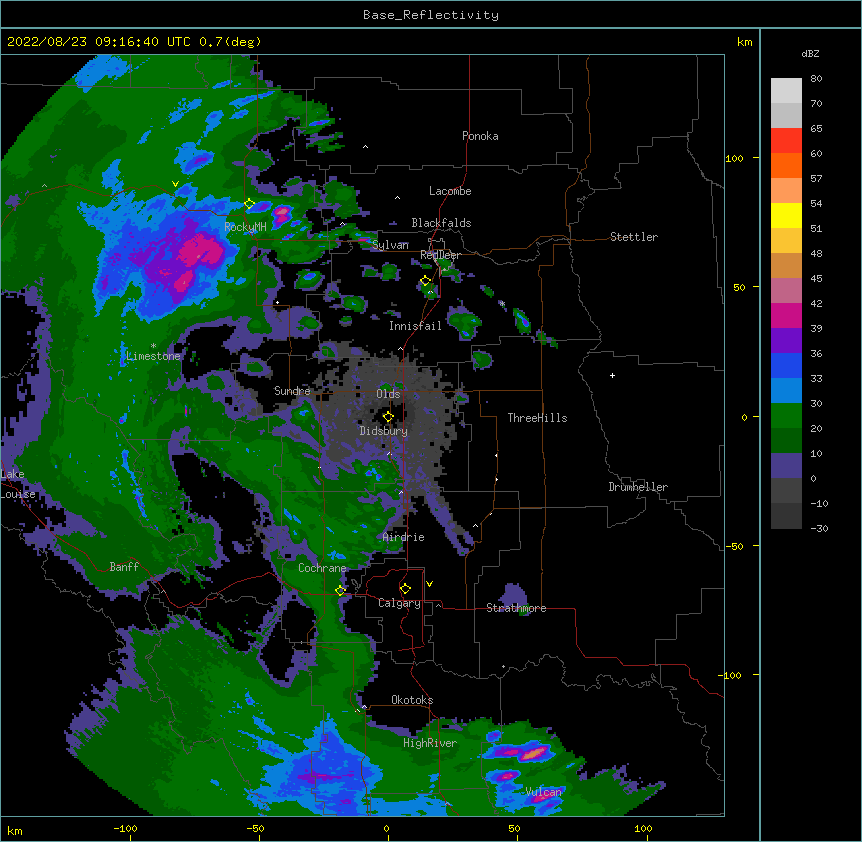Viewport: 862px width, 842px height.
Task: Click the orange 60 dBZ legend swatch
Action: 786,165
